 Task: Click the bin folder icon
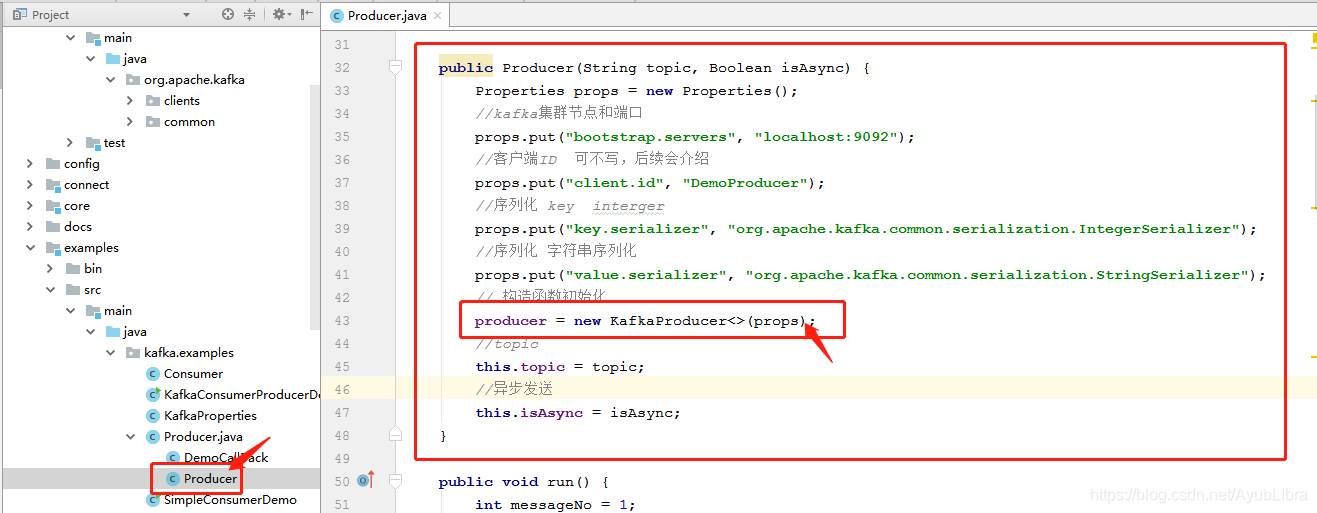click(73, 269)
